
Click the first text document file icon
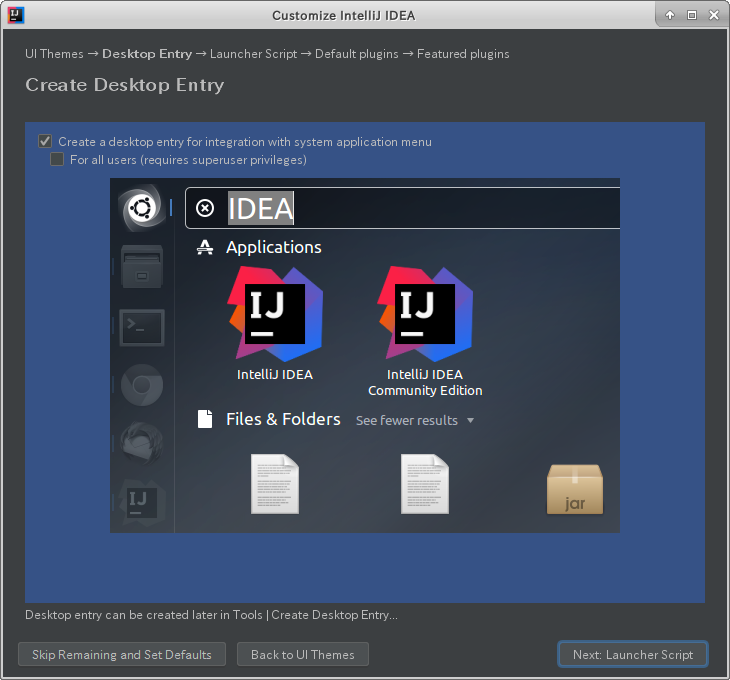tap(275, 484)
